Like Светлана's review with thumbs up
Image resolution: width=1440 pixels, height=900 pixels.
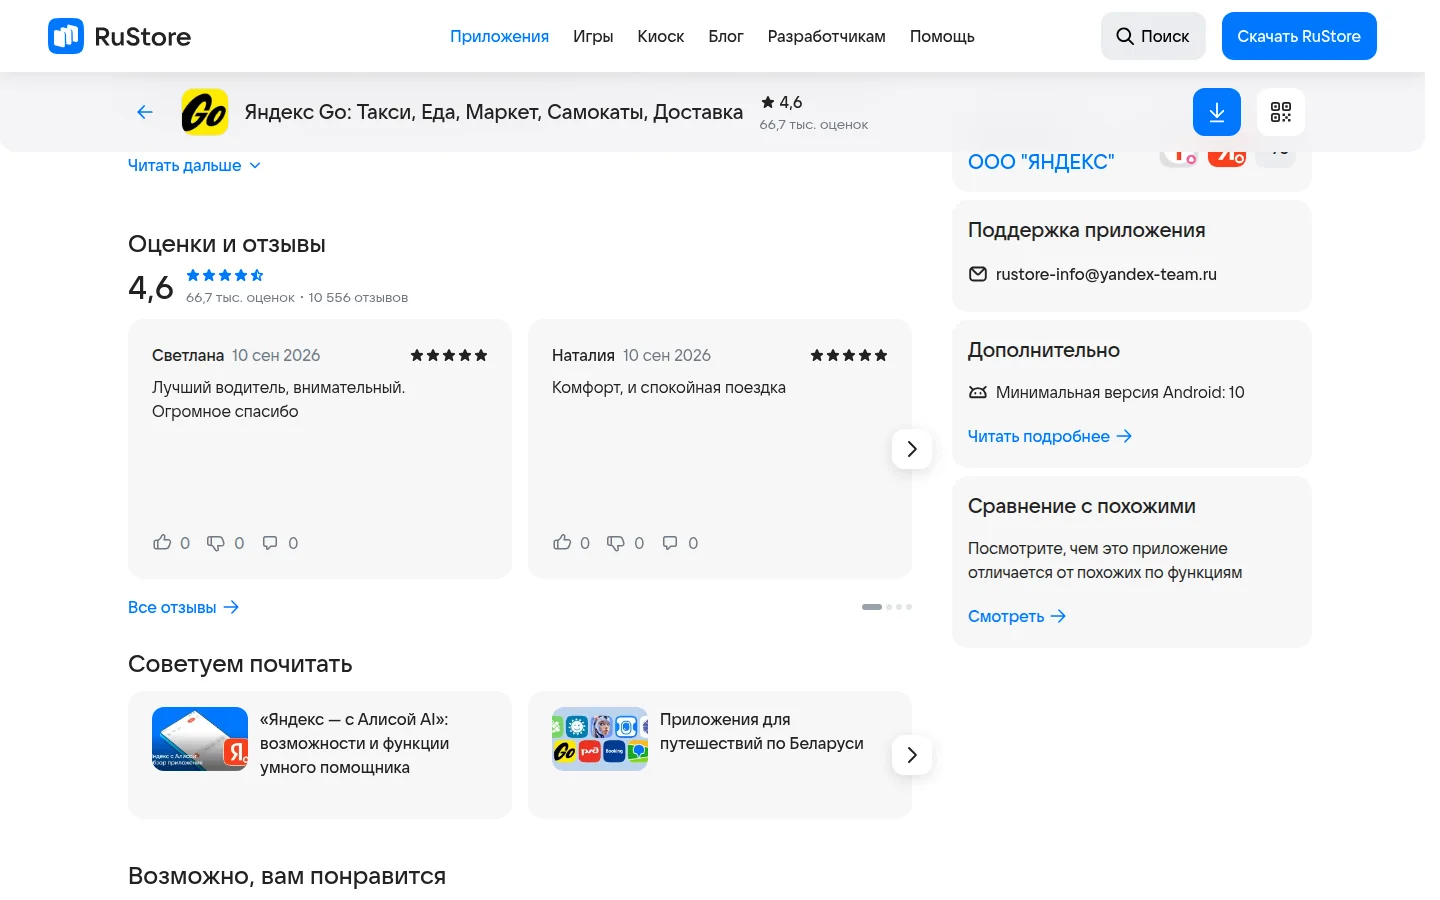point(162,543)
